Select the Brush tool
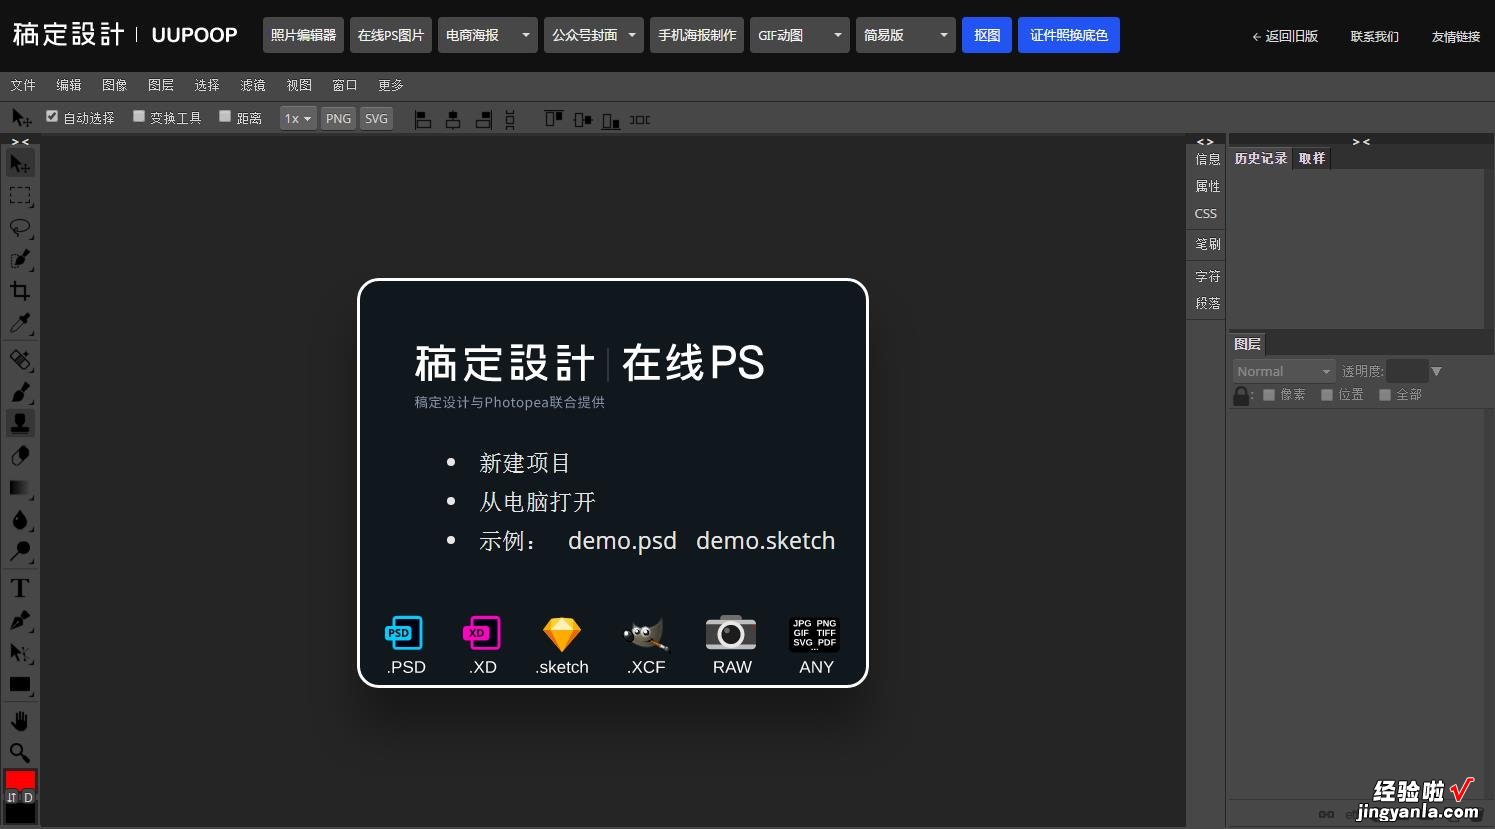Viewport: 1495px width, 829px height. [x=20, y=391]
